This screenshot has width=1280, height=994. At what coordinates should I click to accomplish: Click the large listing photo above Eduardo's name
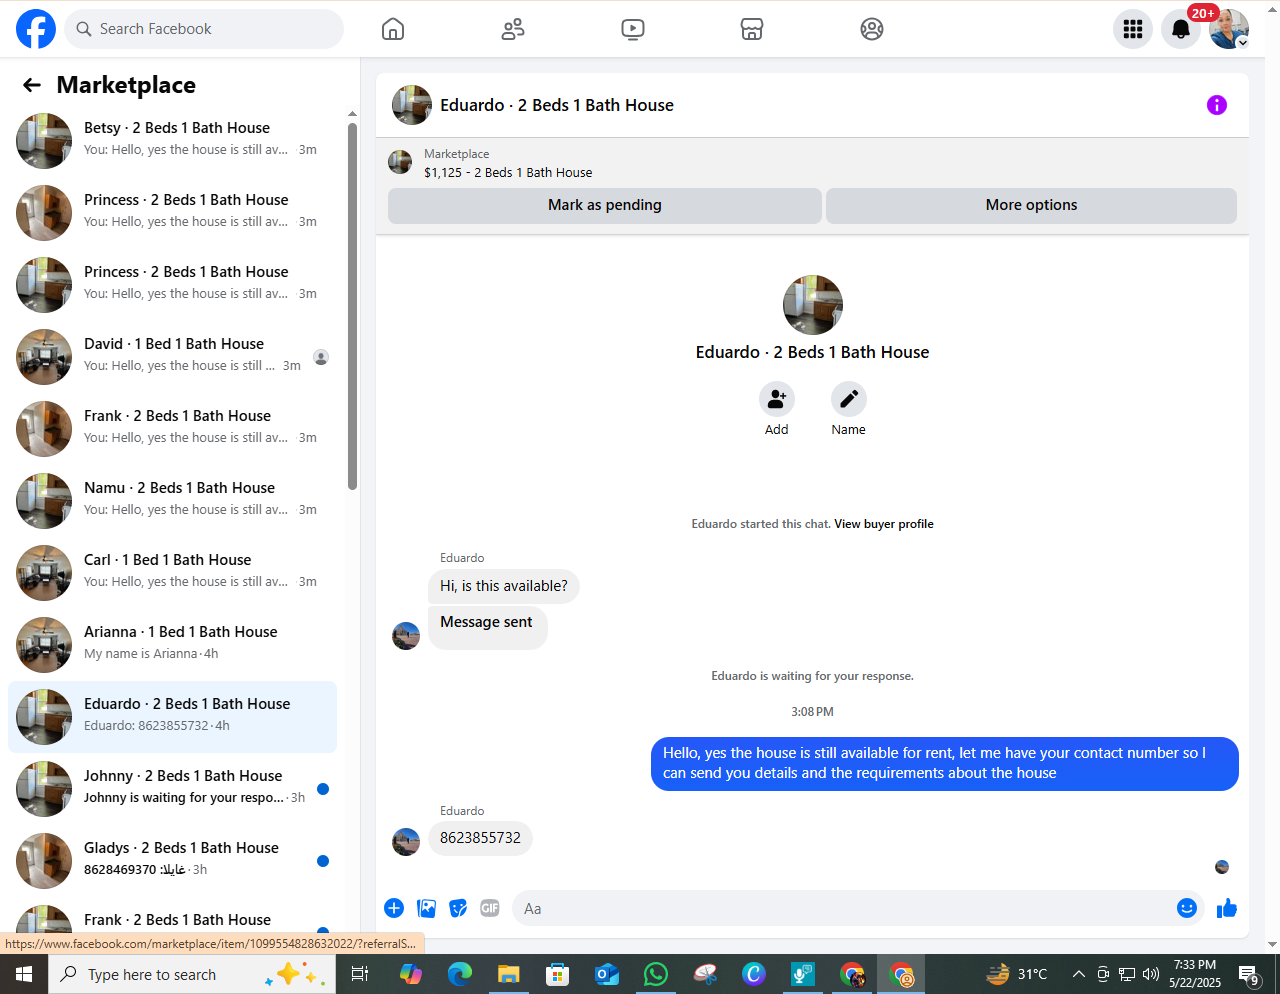coord(813,305)
